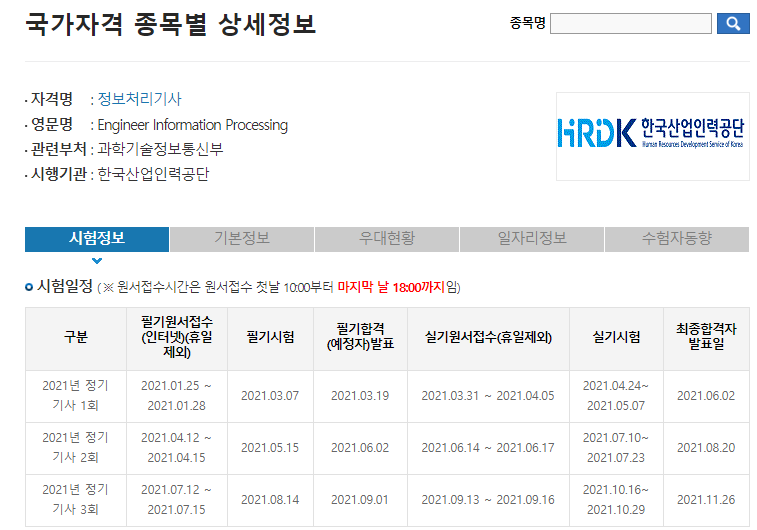
Task: Click the 국가자격 종목별 상세정보 page title
Action: [x=170, y=24]
